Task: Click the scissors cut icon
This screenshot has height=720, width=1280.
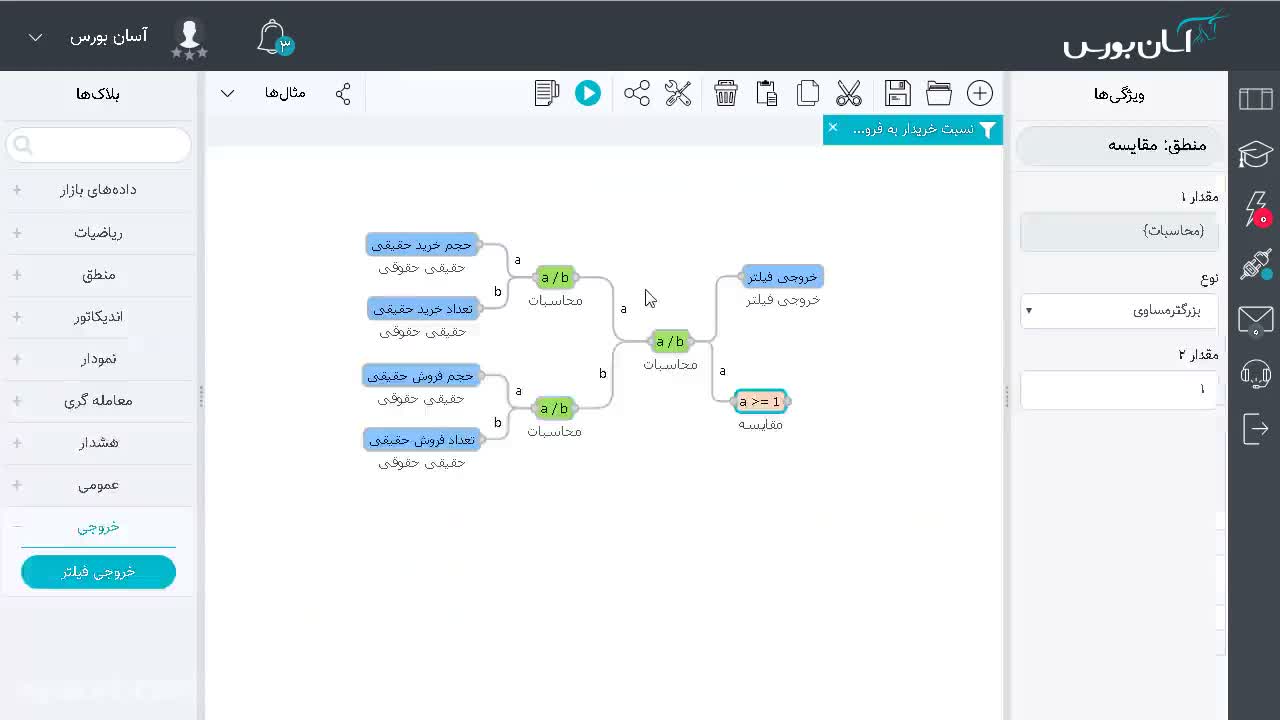Action: [849, 93]
